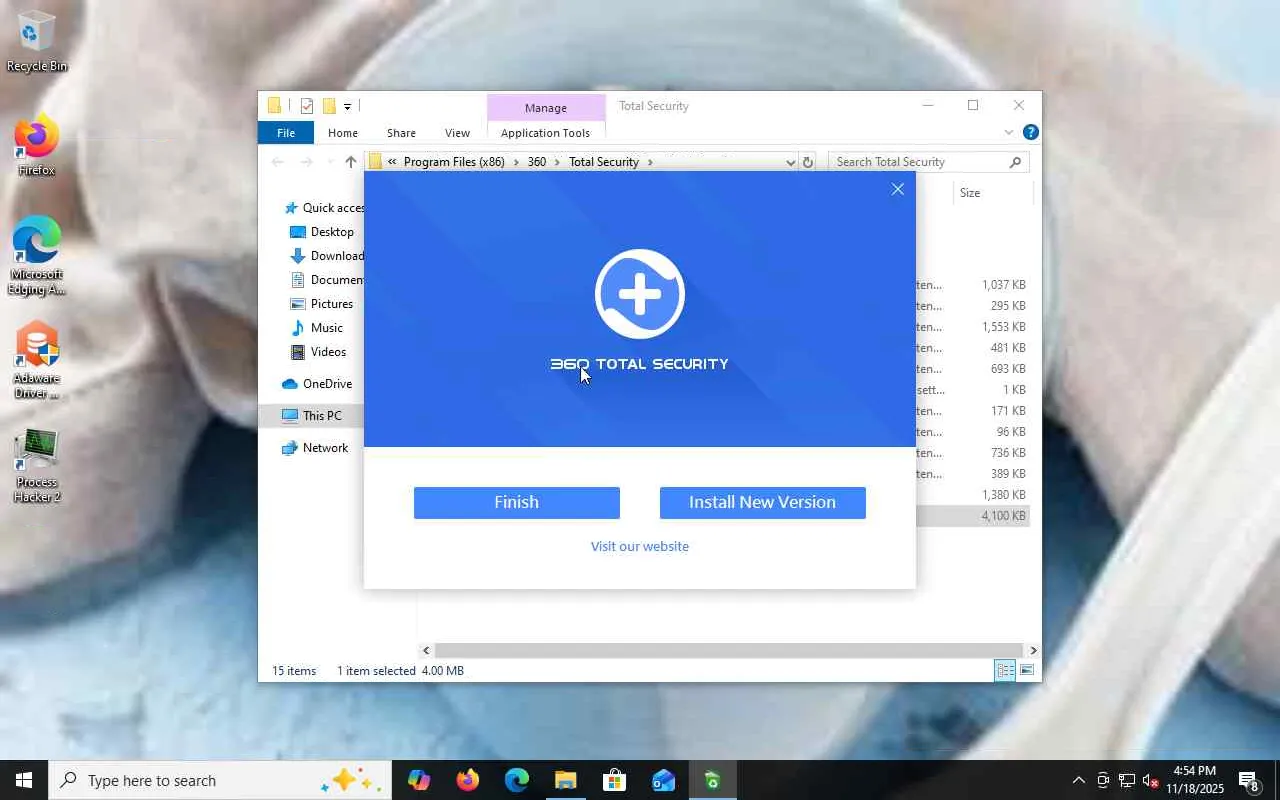The width and height of the screenshot is (1280, 800).
Task: Click the 360 Total Security logo emblem
Action: pos(640,294)
